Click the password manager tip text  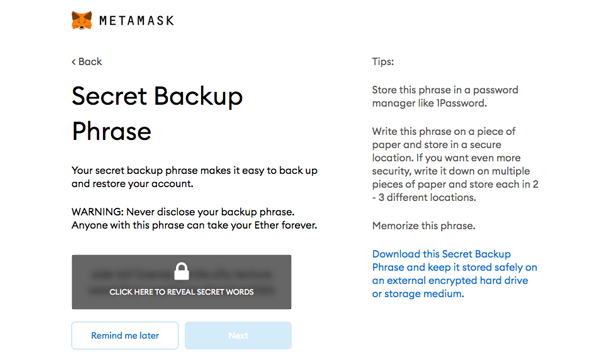click(x=445, y=96)
